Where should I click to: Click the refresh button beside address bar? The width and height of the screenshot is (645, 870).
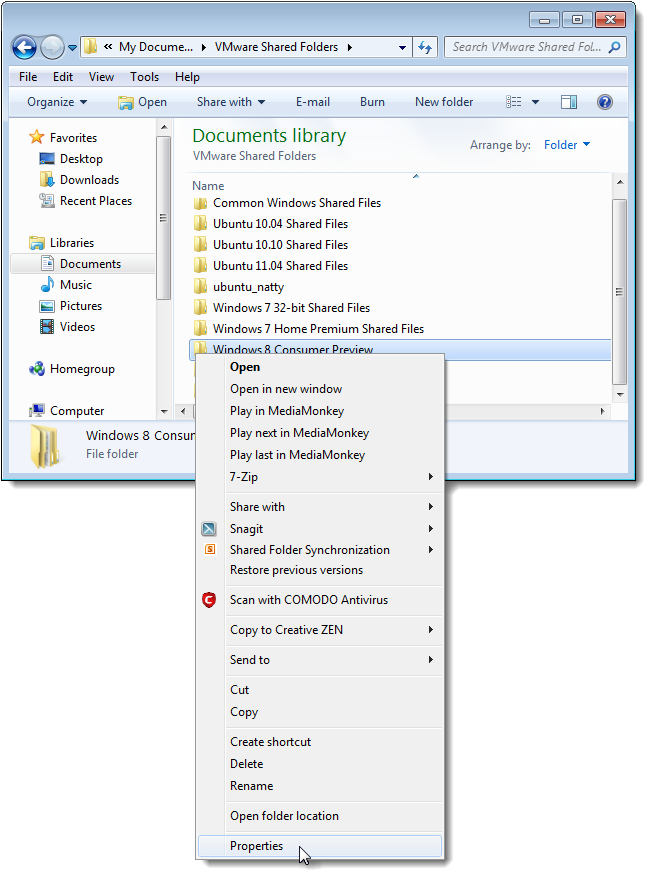pyautogui.click(x=425, y=48)
